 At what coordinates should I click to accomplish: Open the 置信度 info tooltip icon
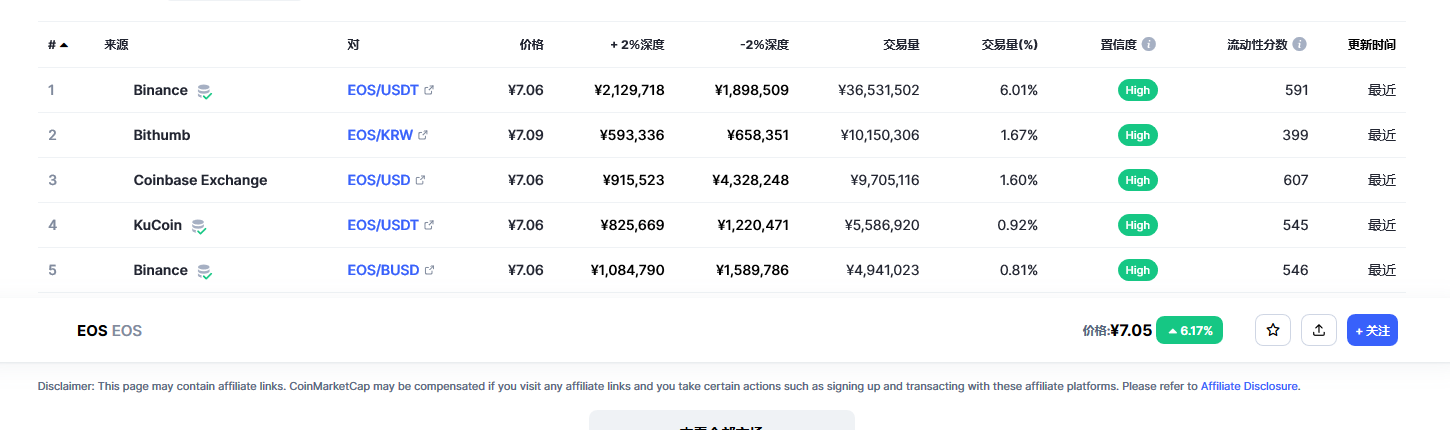[x=1149, y=44]
